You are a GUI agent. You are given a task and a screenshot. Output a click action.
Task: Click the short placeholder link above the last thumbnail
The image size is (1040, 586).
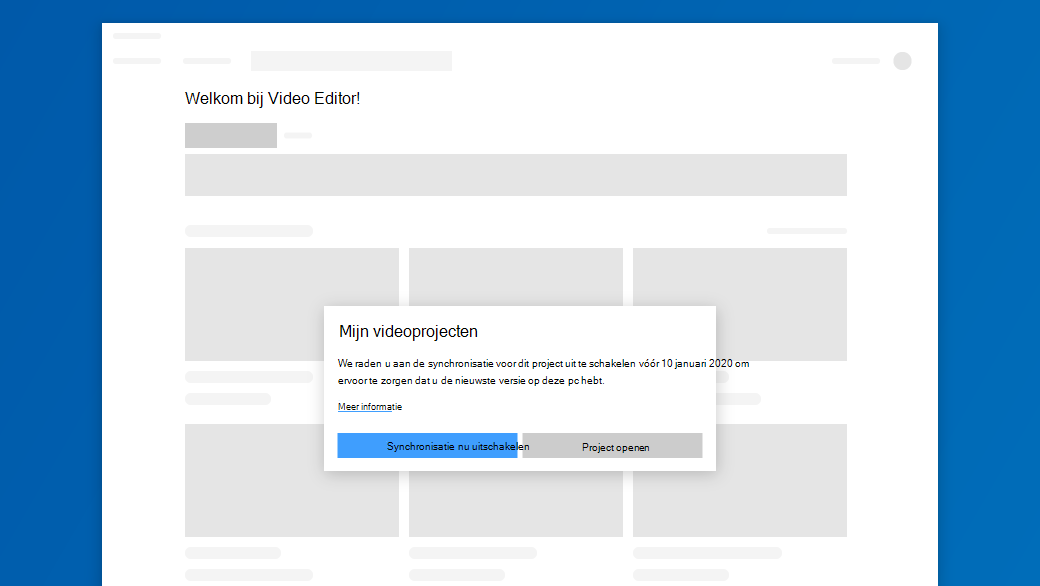[807, 231]
